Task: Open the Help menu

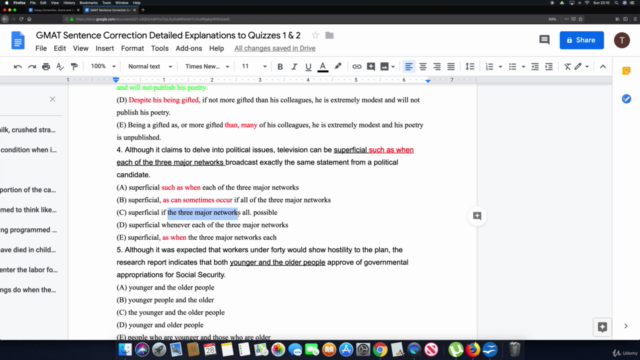Action: [216, 48]
